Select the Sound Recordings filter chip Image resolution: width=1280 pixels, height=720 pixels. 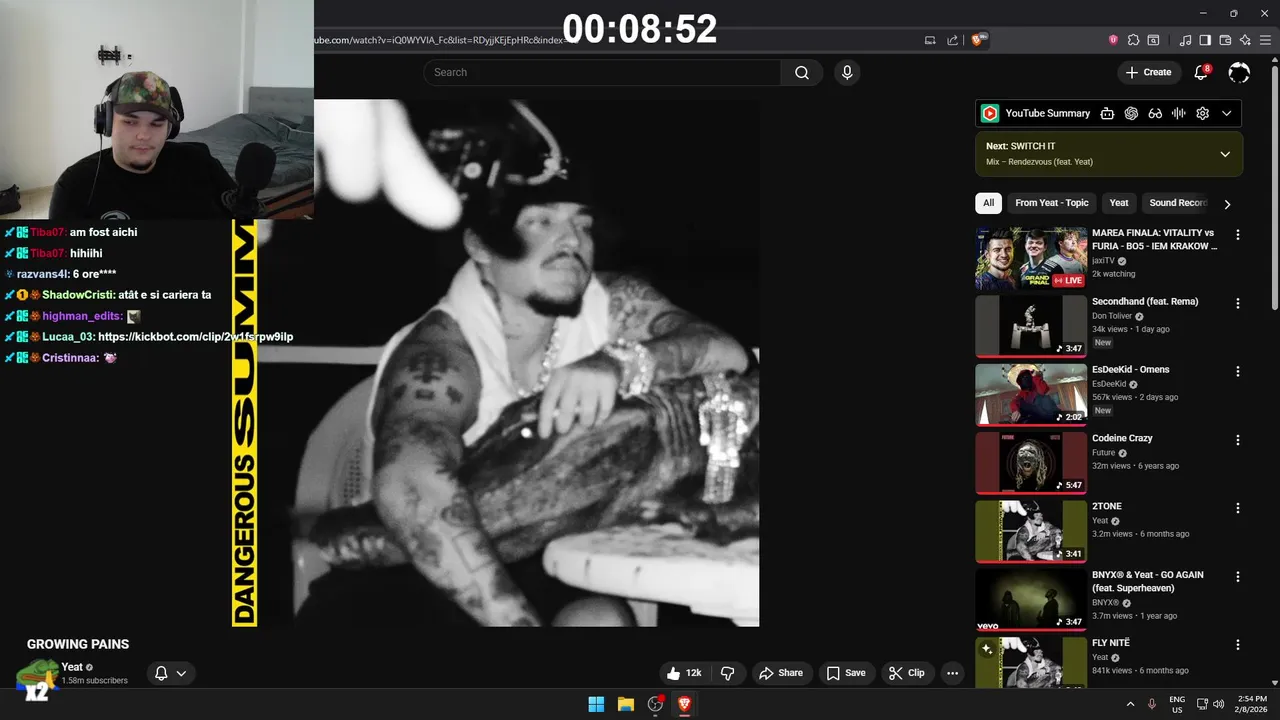(1178, 203)
